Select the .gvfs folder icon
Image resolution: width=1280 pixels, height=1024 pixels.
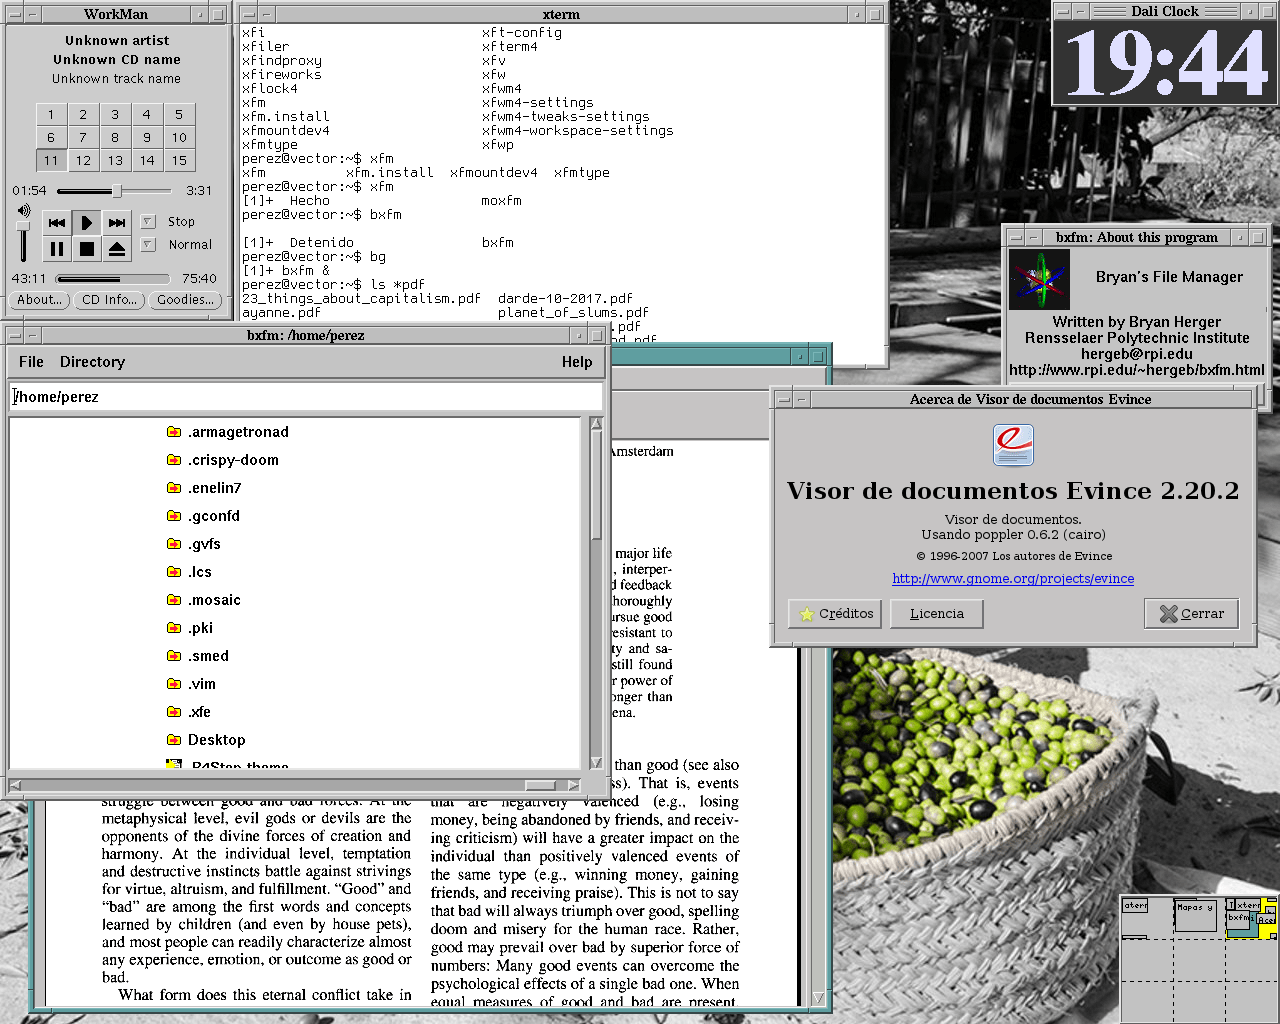[x=174, y=544]
